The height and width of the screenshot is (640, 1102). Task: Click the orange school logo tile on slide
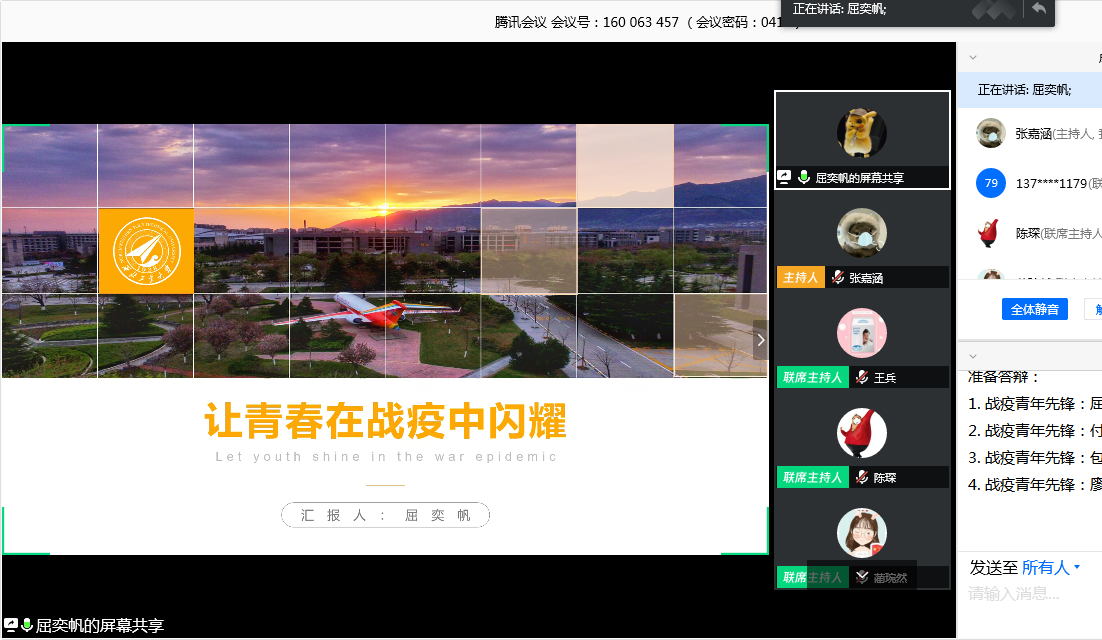[146, 251]
